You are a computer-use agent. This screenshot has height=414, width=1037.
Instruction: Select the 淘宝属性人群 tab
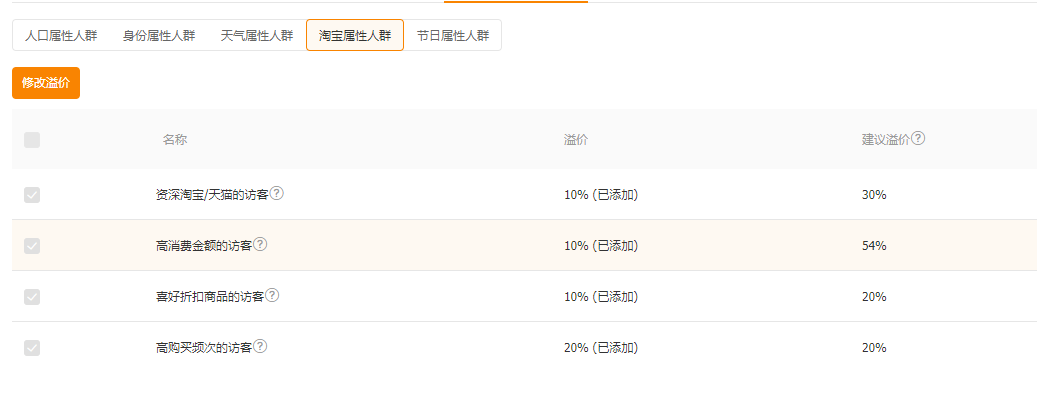click(x=355, y=36)
